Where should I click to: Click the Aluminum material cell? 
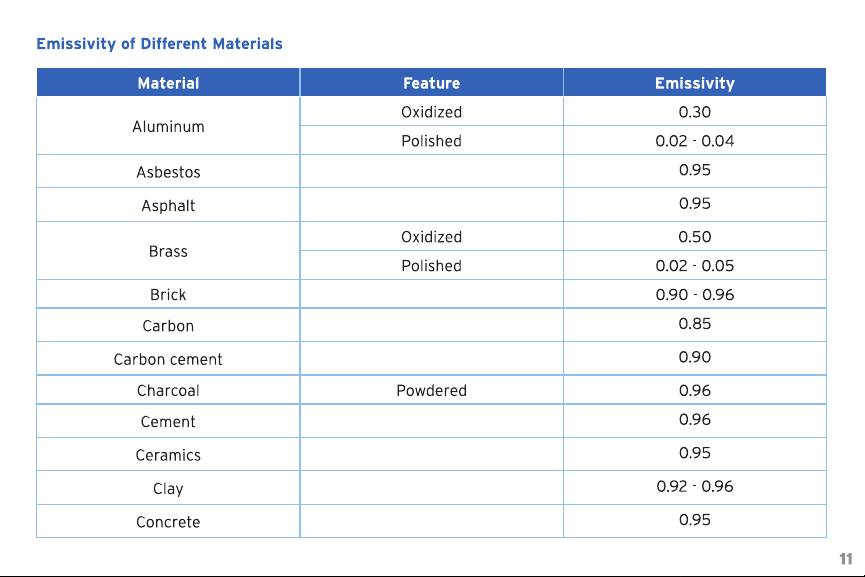pyautogui.click(x=168, y=126)
